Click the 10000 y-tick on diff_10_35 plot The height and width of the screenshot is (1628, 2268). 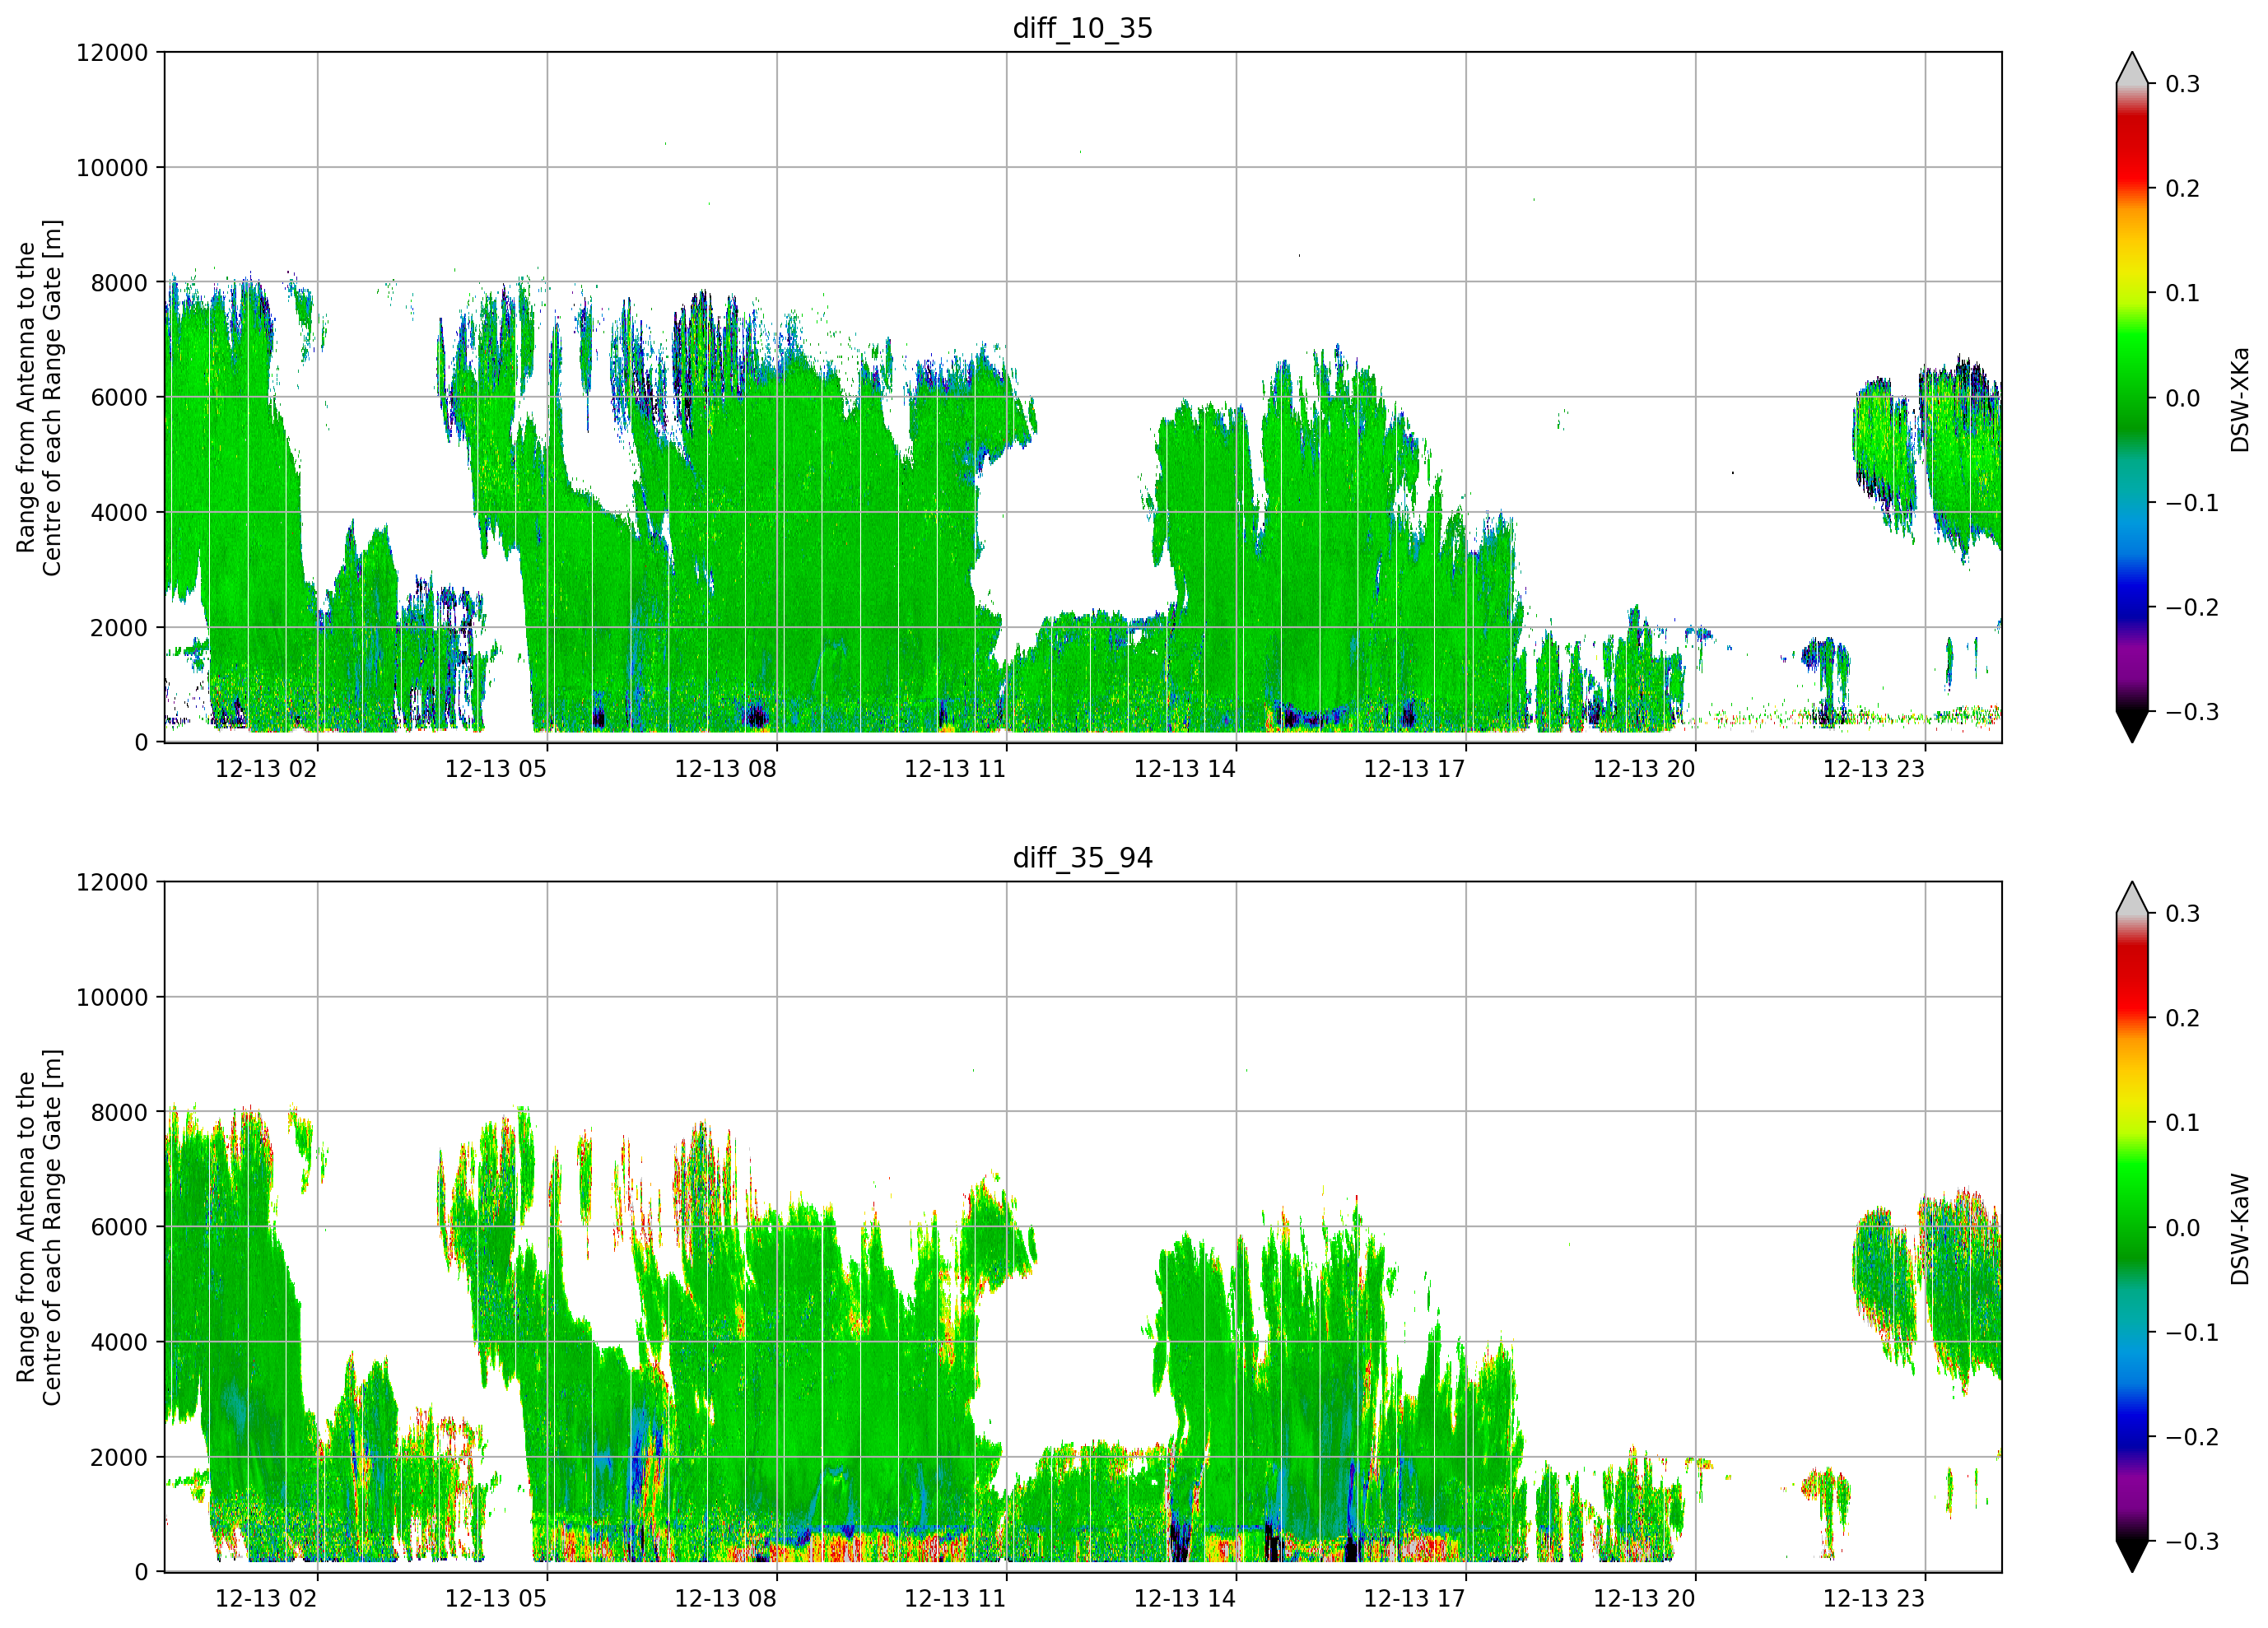[x=112, y=168]
